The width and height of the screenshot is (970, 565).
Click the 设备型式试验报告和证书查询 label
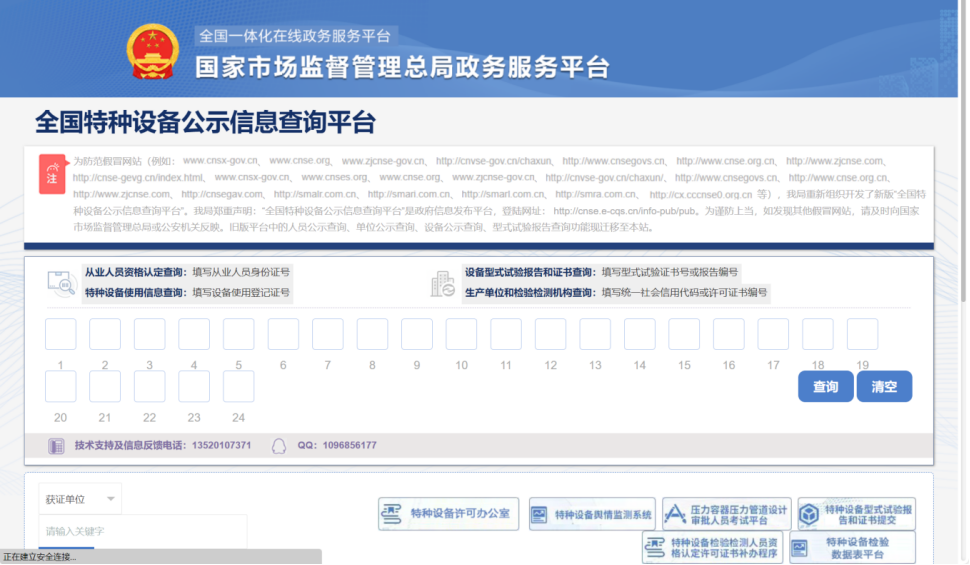pyautogui.click(x=531, y=272)
